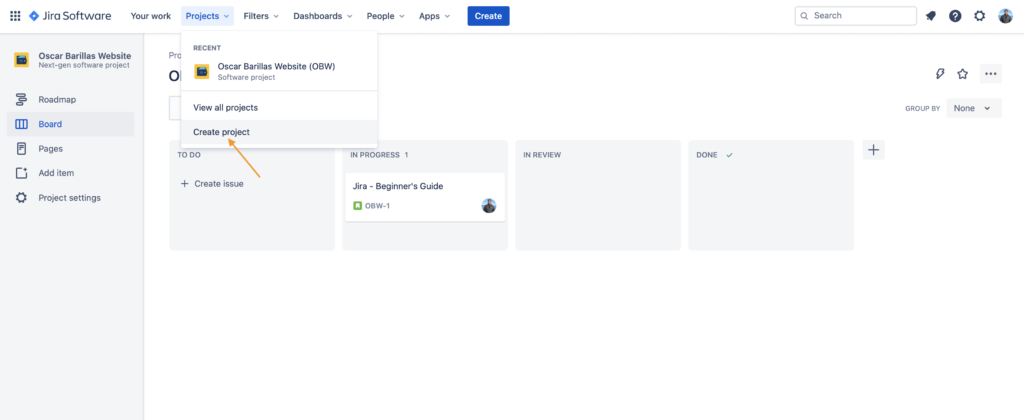
Task: Choose View all projects
Action: pyautogui.click(x=279, y=107)
